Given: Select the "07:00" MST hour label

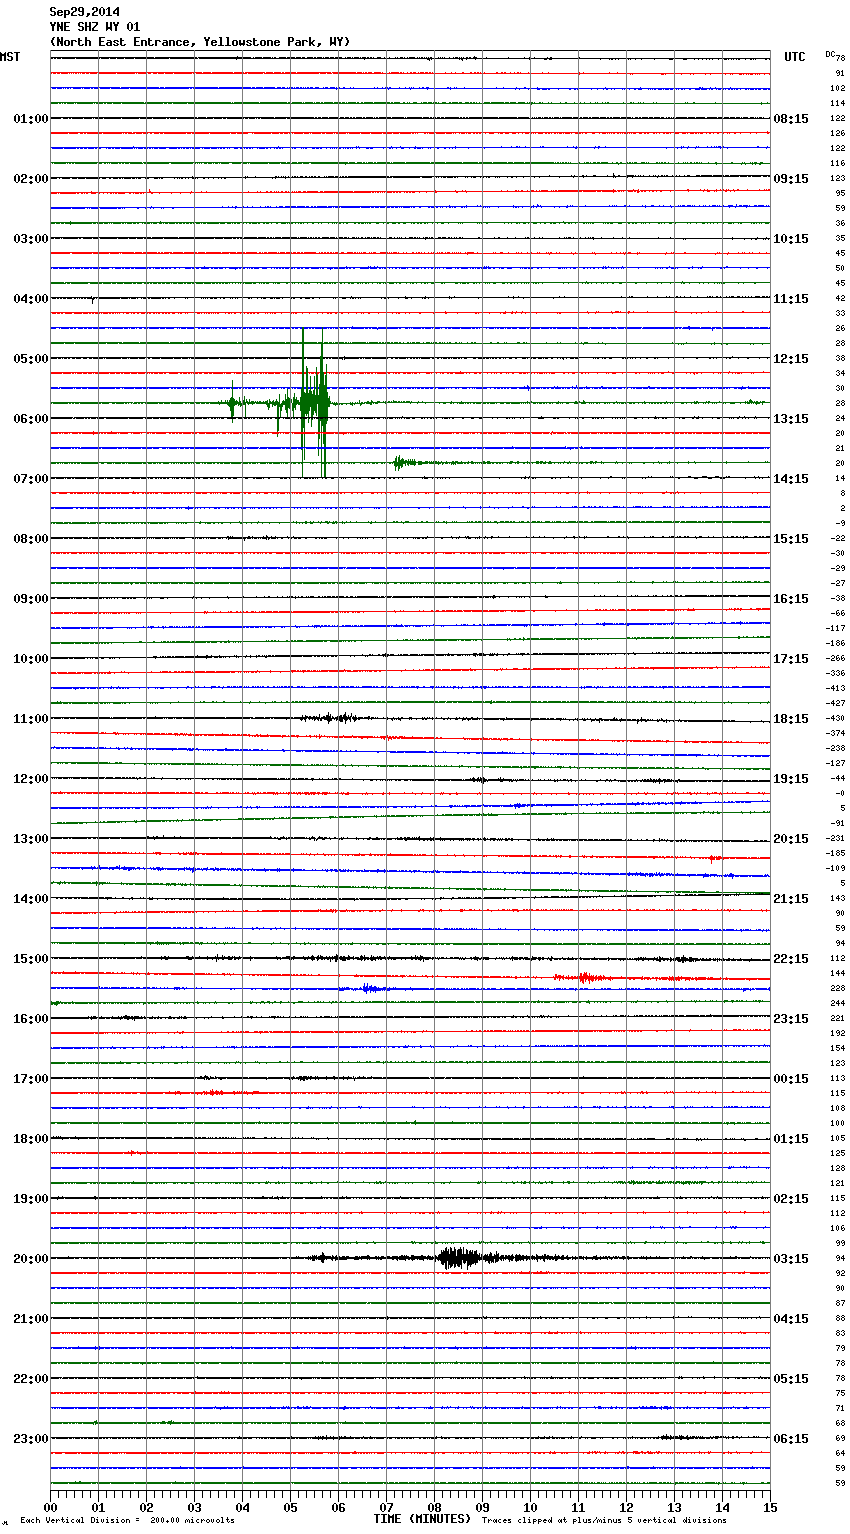Looking at the screenshot, I should (31, 479).
